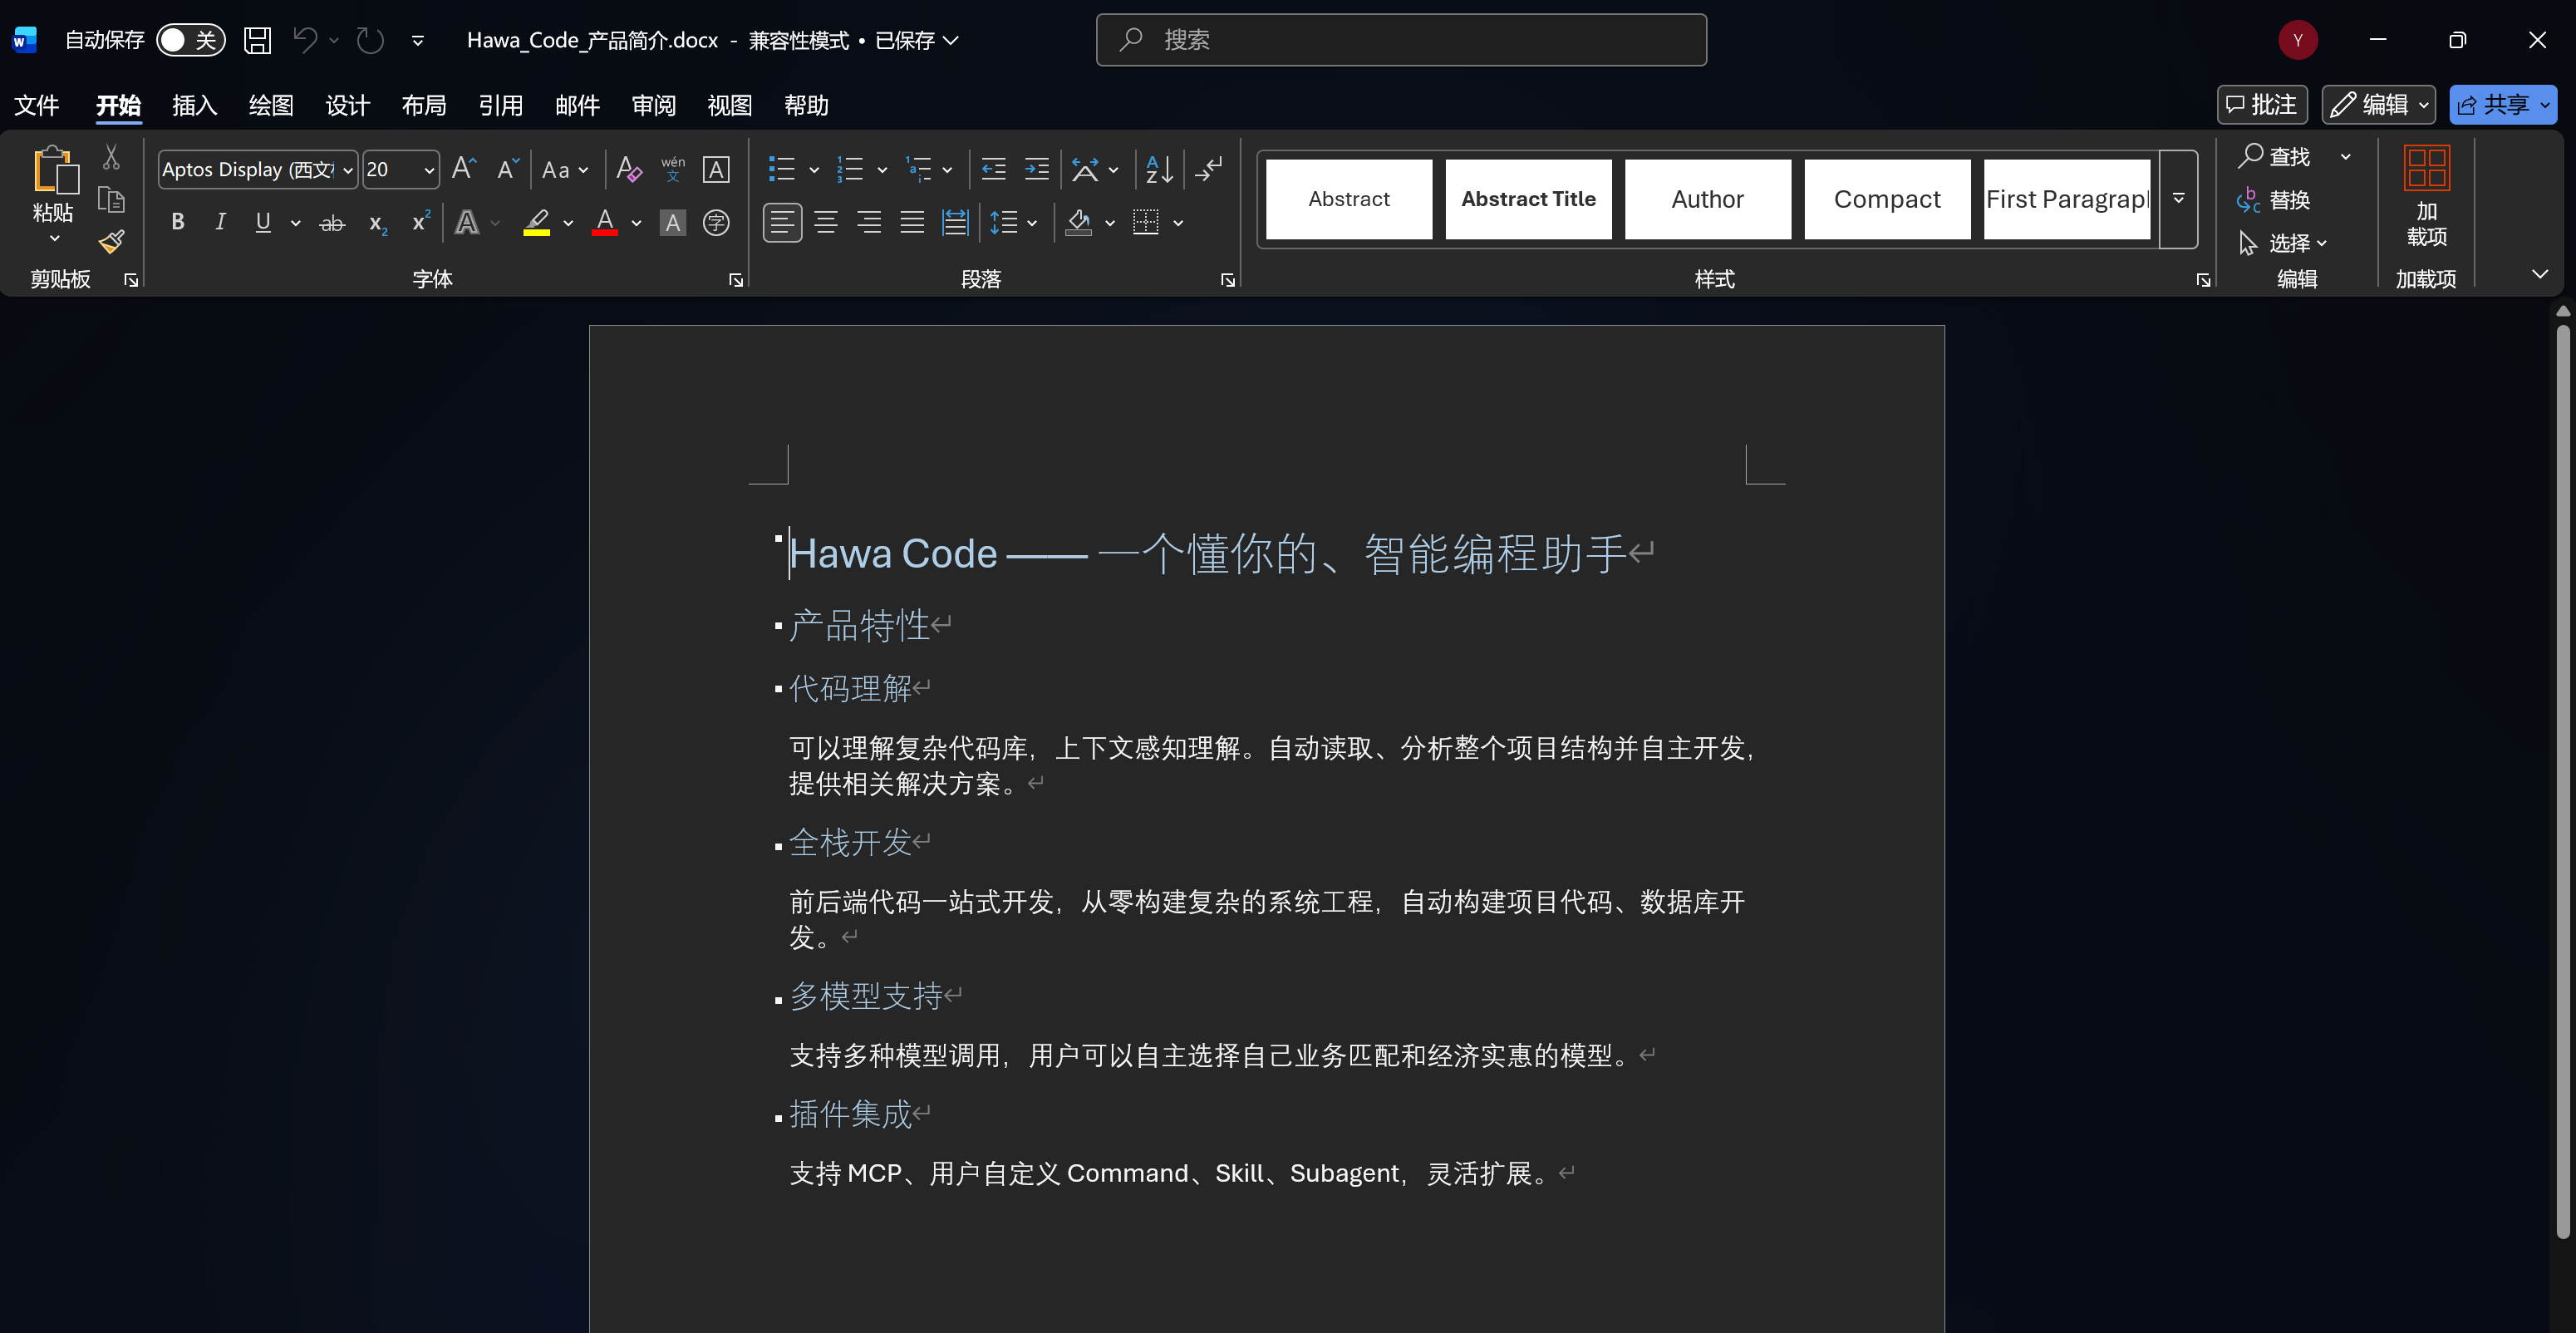The width and height of the screenshot is (2576, 1333).
Task: Open the font size dropdown
Action: tap(429, 170)
